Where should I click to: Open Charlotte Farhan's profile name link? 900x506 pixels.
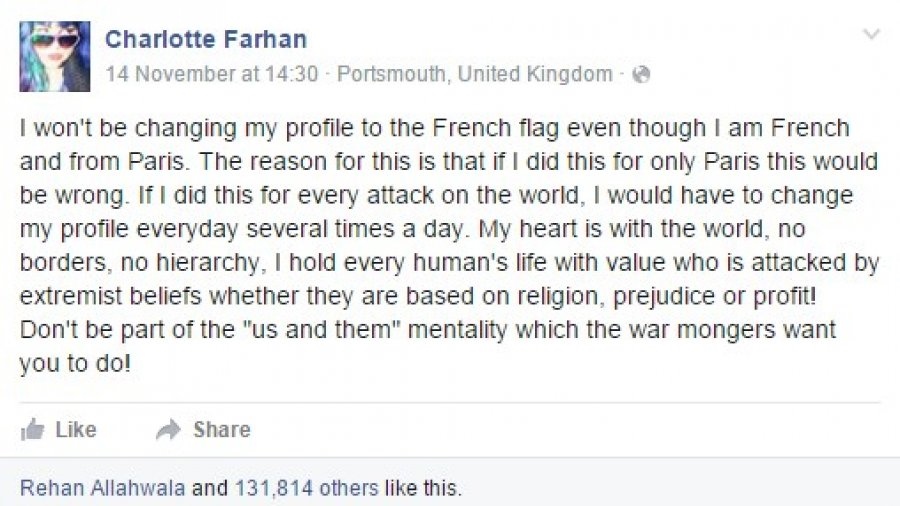pyautogui.click(x=206, y=40)
